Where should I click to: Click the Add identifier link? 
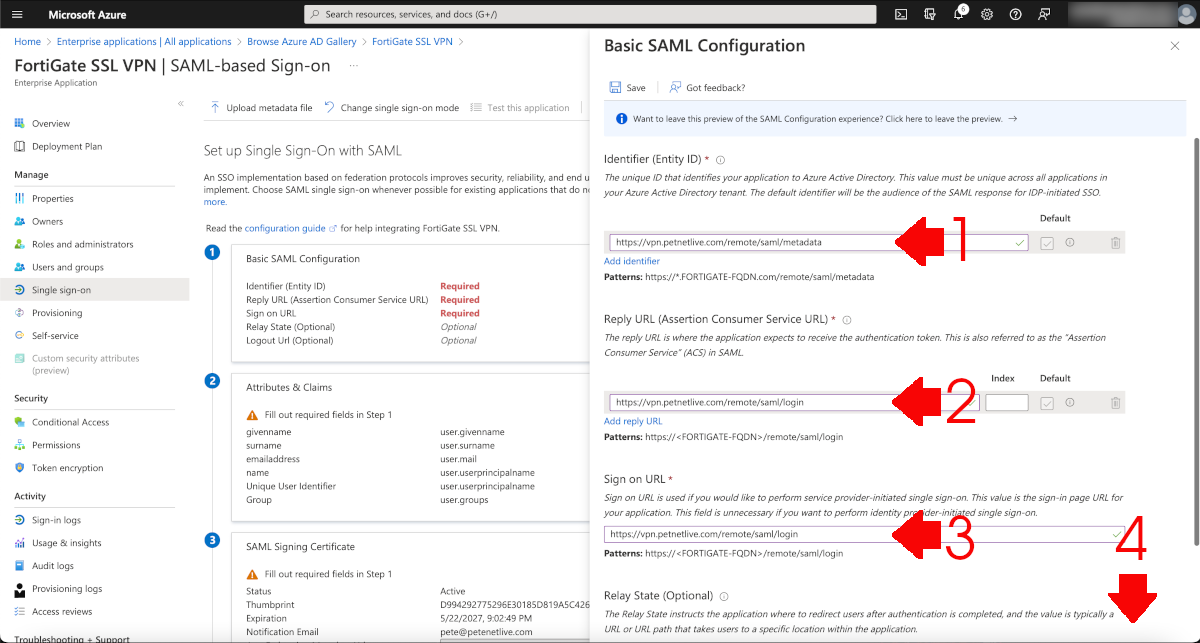pos(630,261)
